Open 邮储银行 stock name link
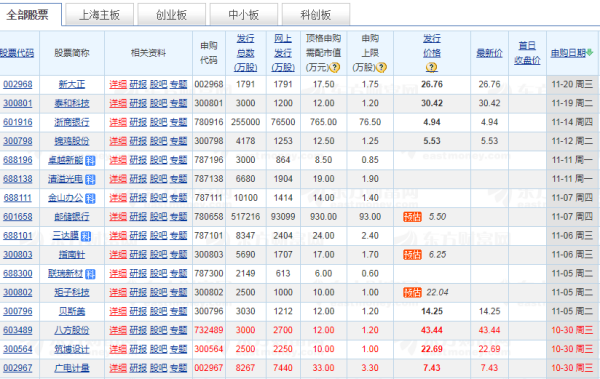Screen dimensions: 600x379 pyautogui.click(x=72, y=217)
